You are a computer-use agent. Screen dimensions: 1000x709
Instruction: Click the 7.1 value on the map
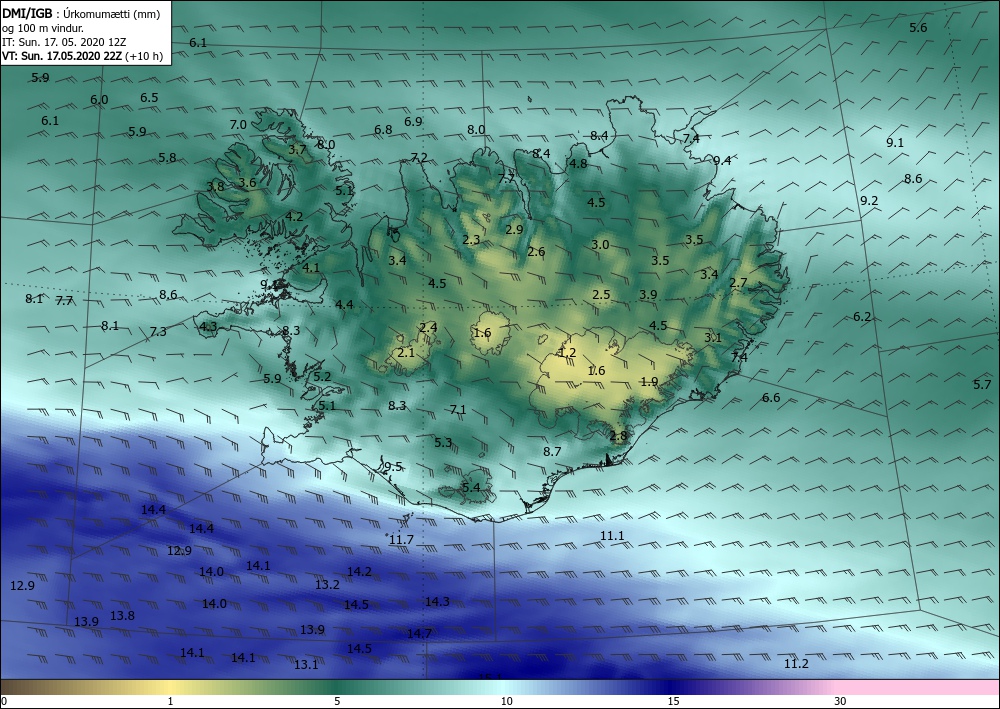point(458,409)
